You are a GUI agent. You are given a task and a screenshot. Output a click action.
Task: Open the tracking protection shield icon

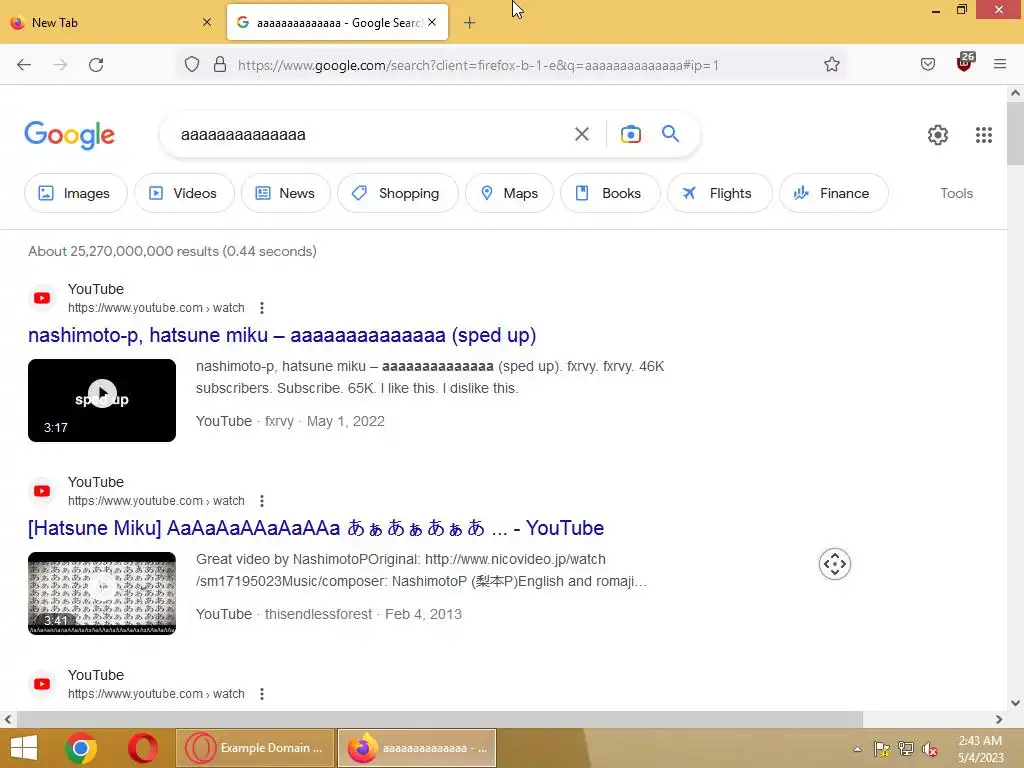coord(191,65)
